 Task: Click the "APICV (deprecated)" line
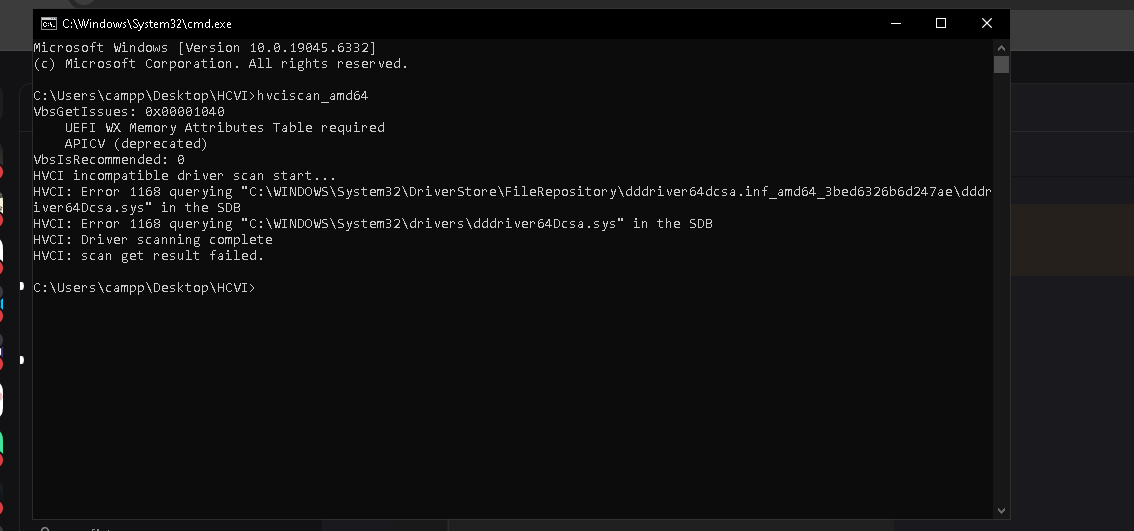coord(136,144)
